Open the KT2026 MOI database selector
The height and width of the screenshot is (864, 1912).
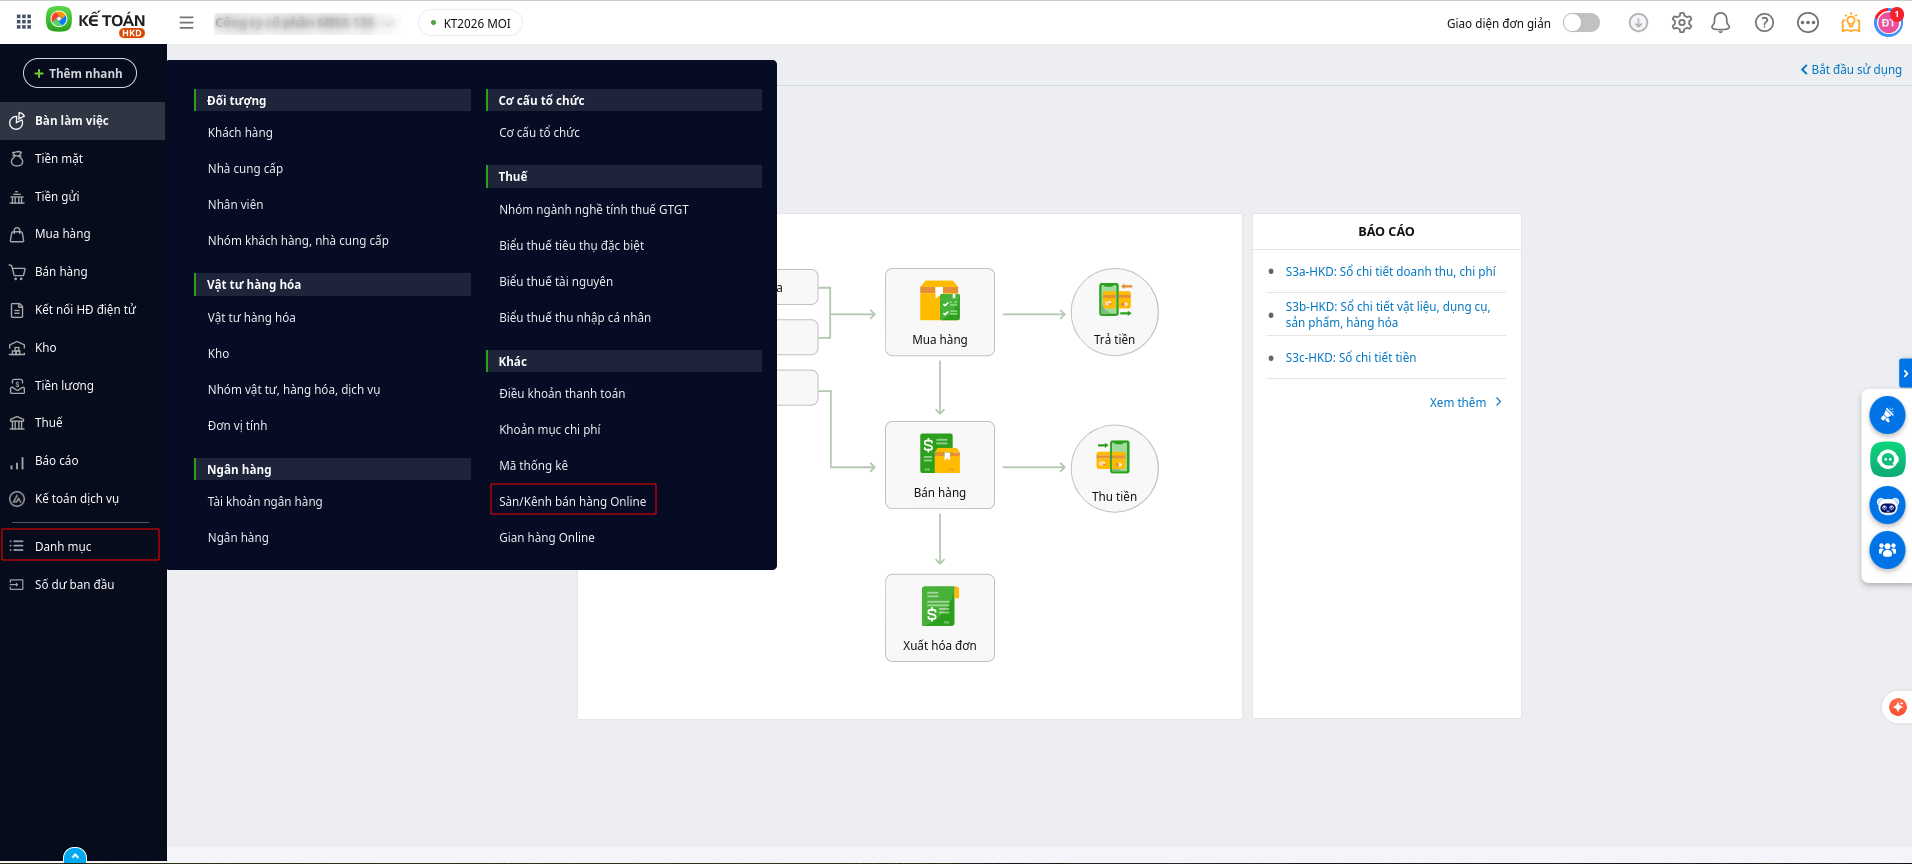click(x=470, y=23)
